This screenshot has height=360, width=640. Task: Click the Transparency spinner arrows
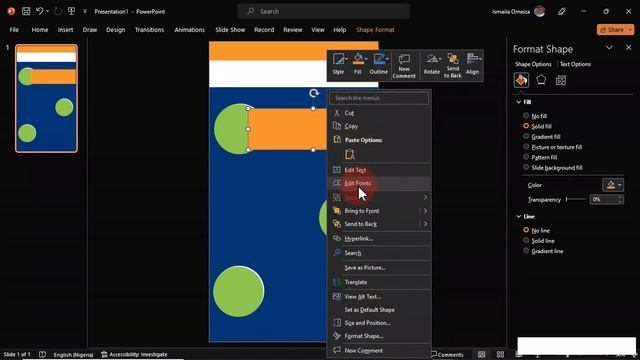click(620, 199)
